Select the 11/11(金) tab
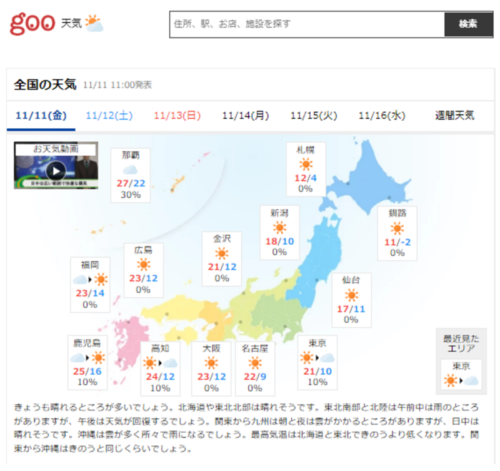 coord(41,116)
